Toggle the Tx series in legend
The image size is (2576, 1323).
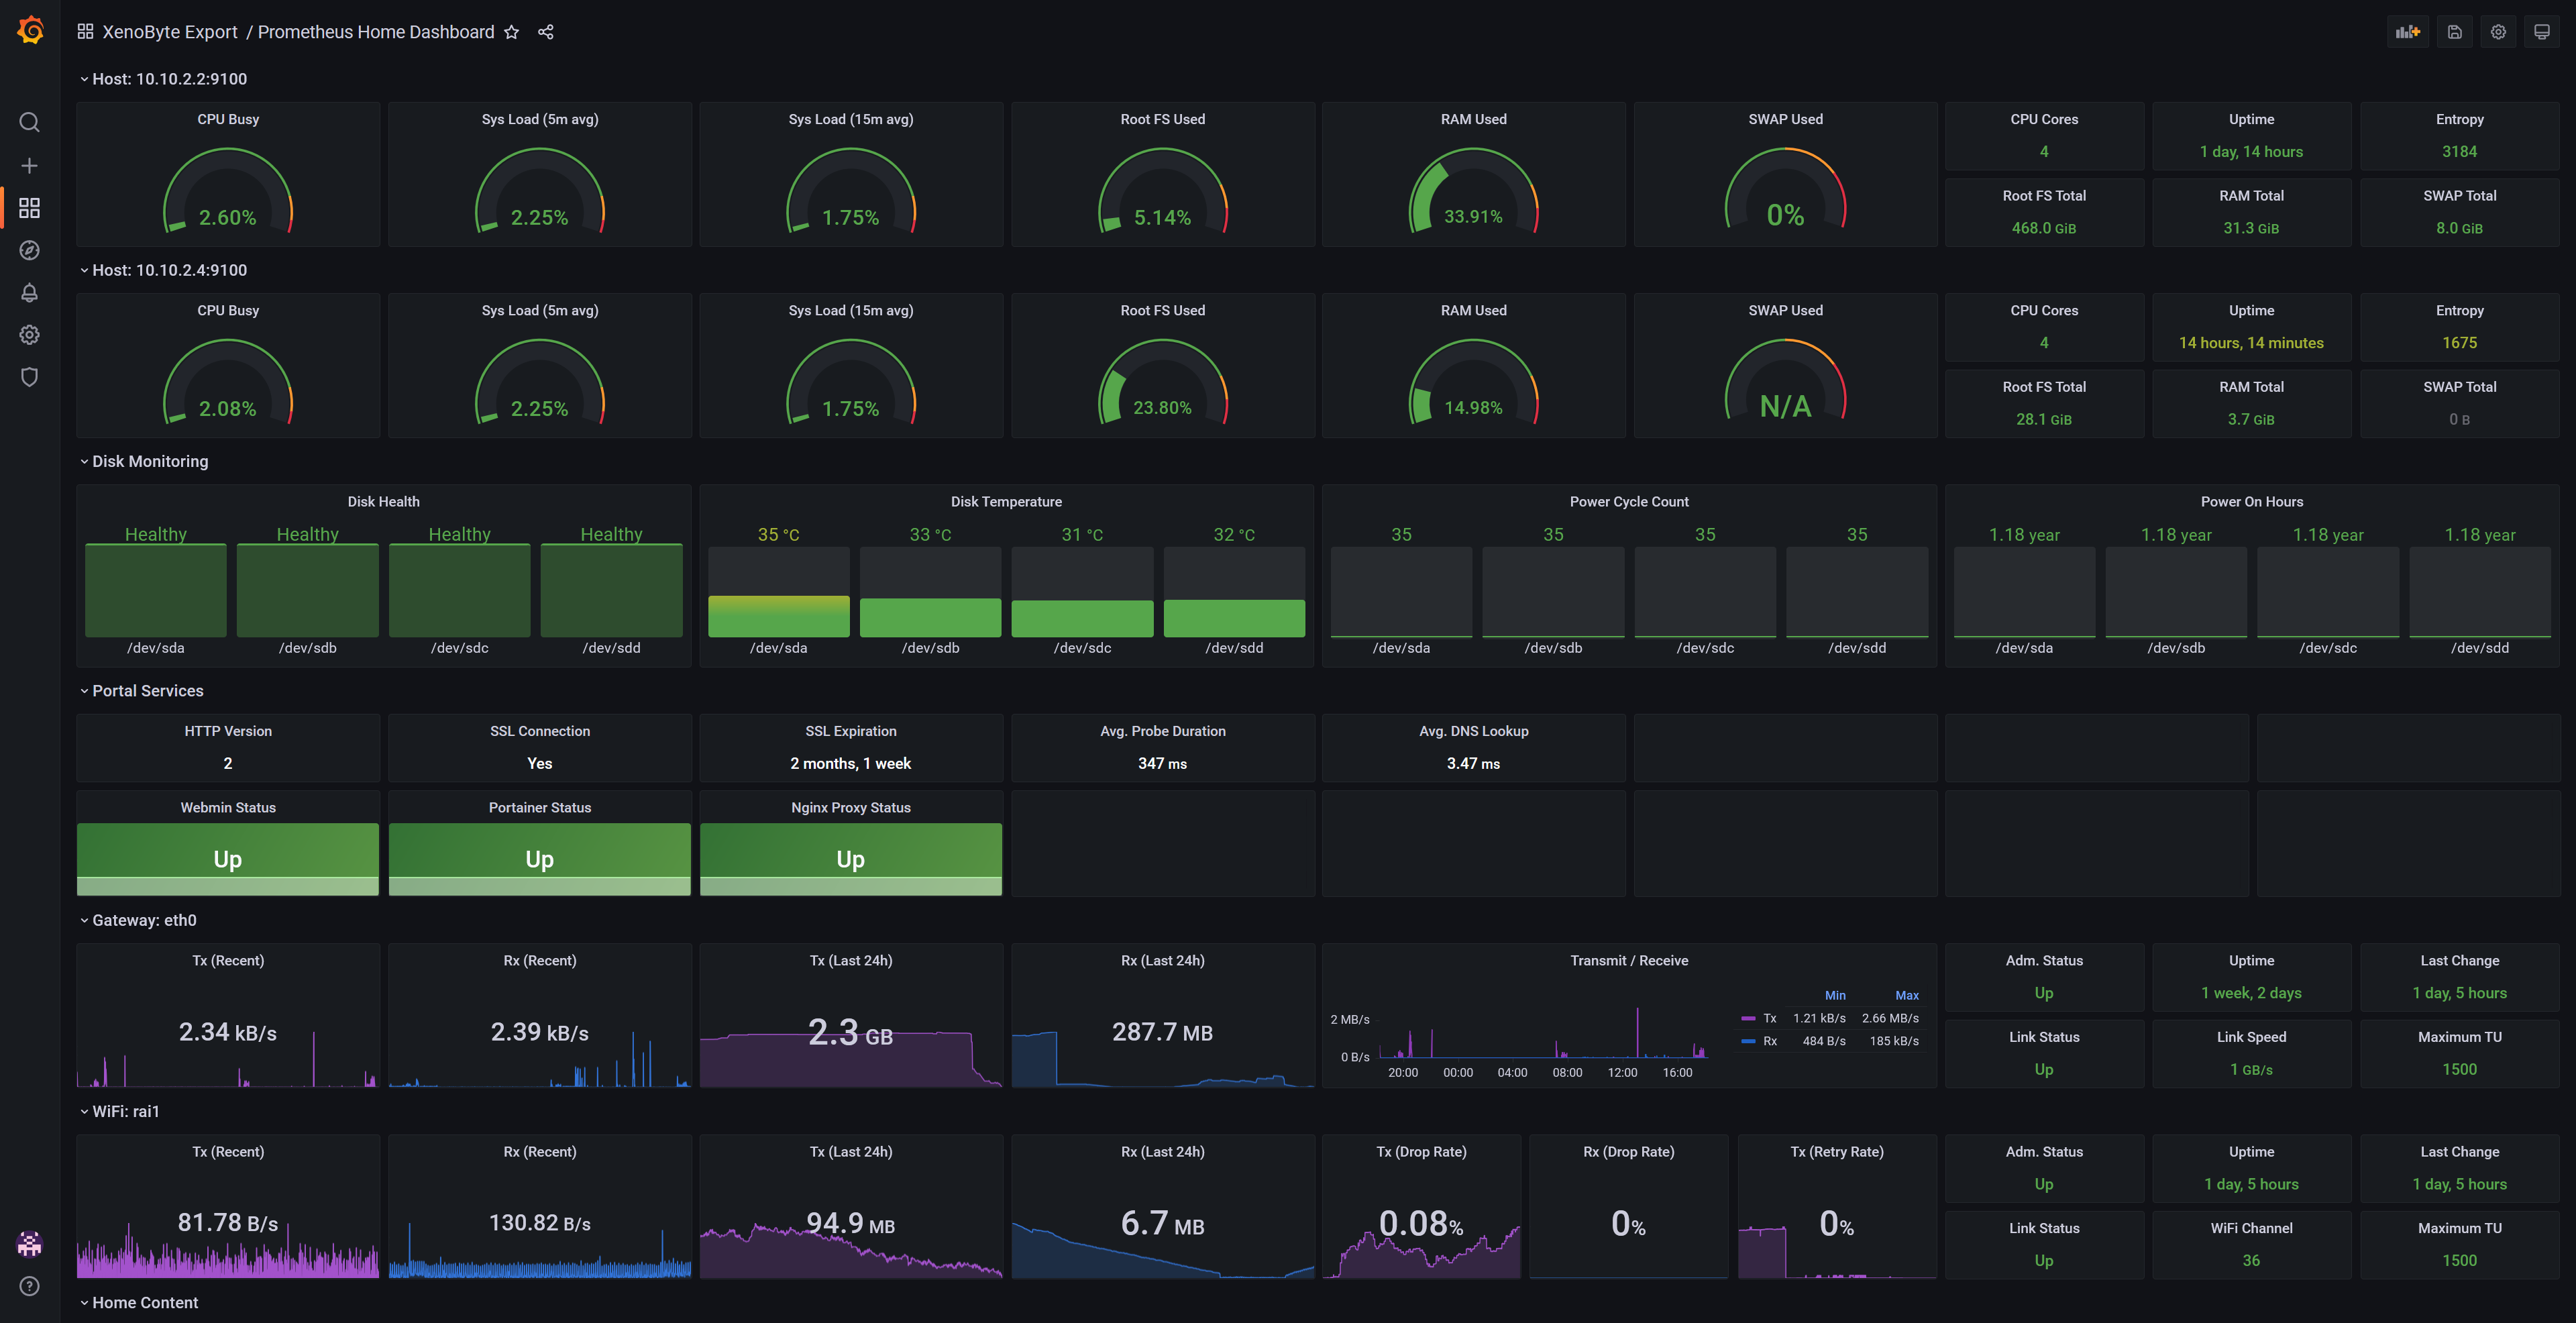coord(1769,1018)
